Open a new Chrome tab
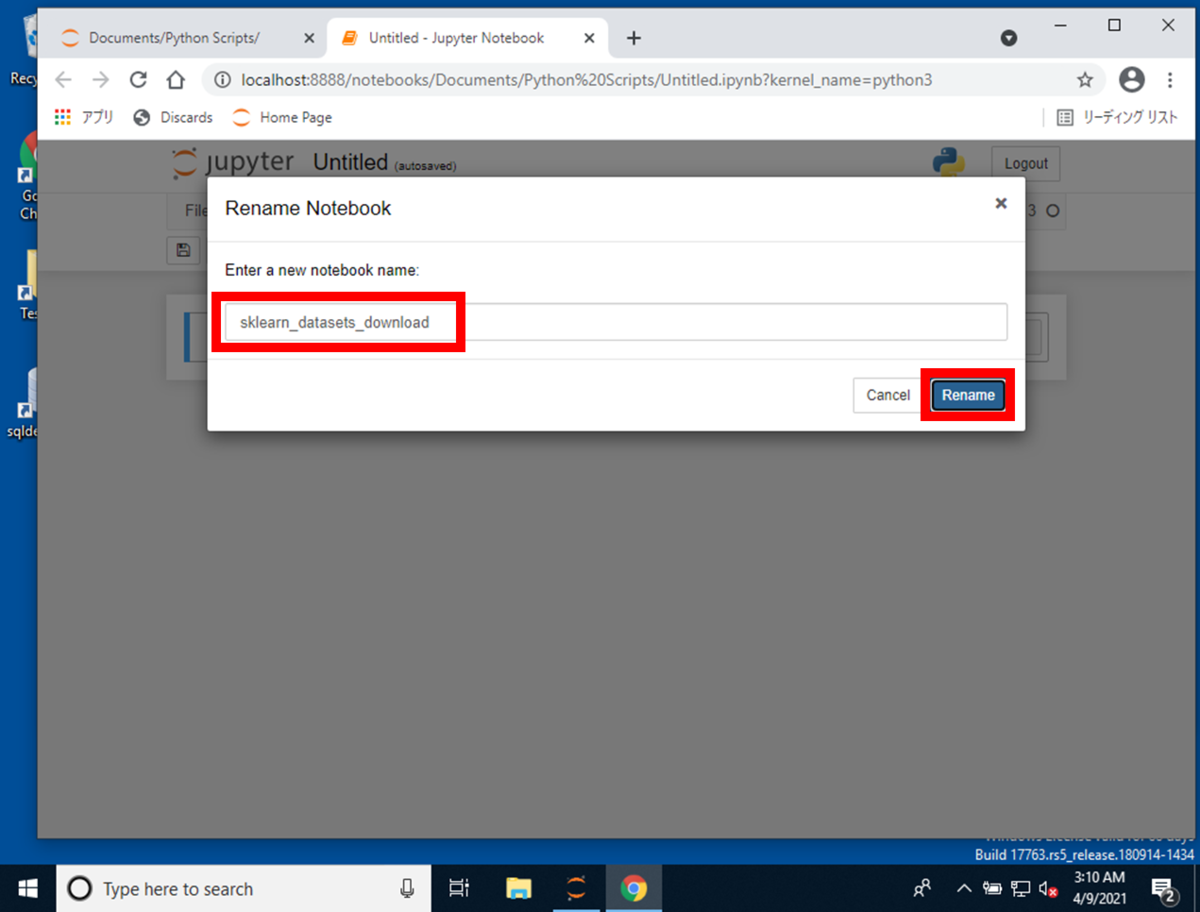Screen dimensions: 1200x912 coord(633,38)
